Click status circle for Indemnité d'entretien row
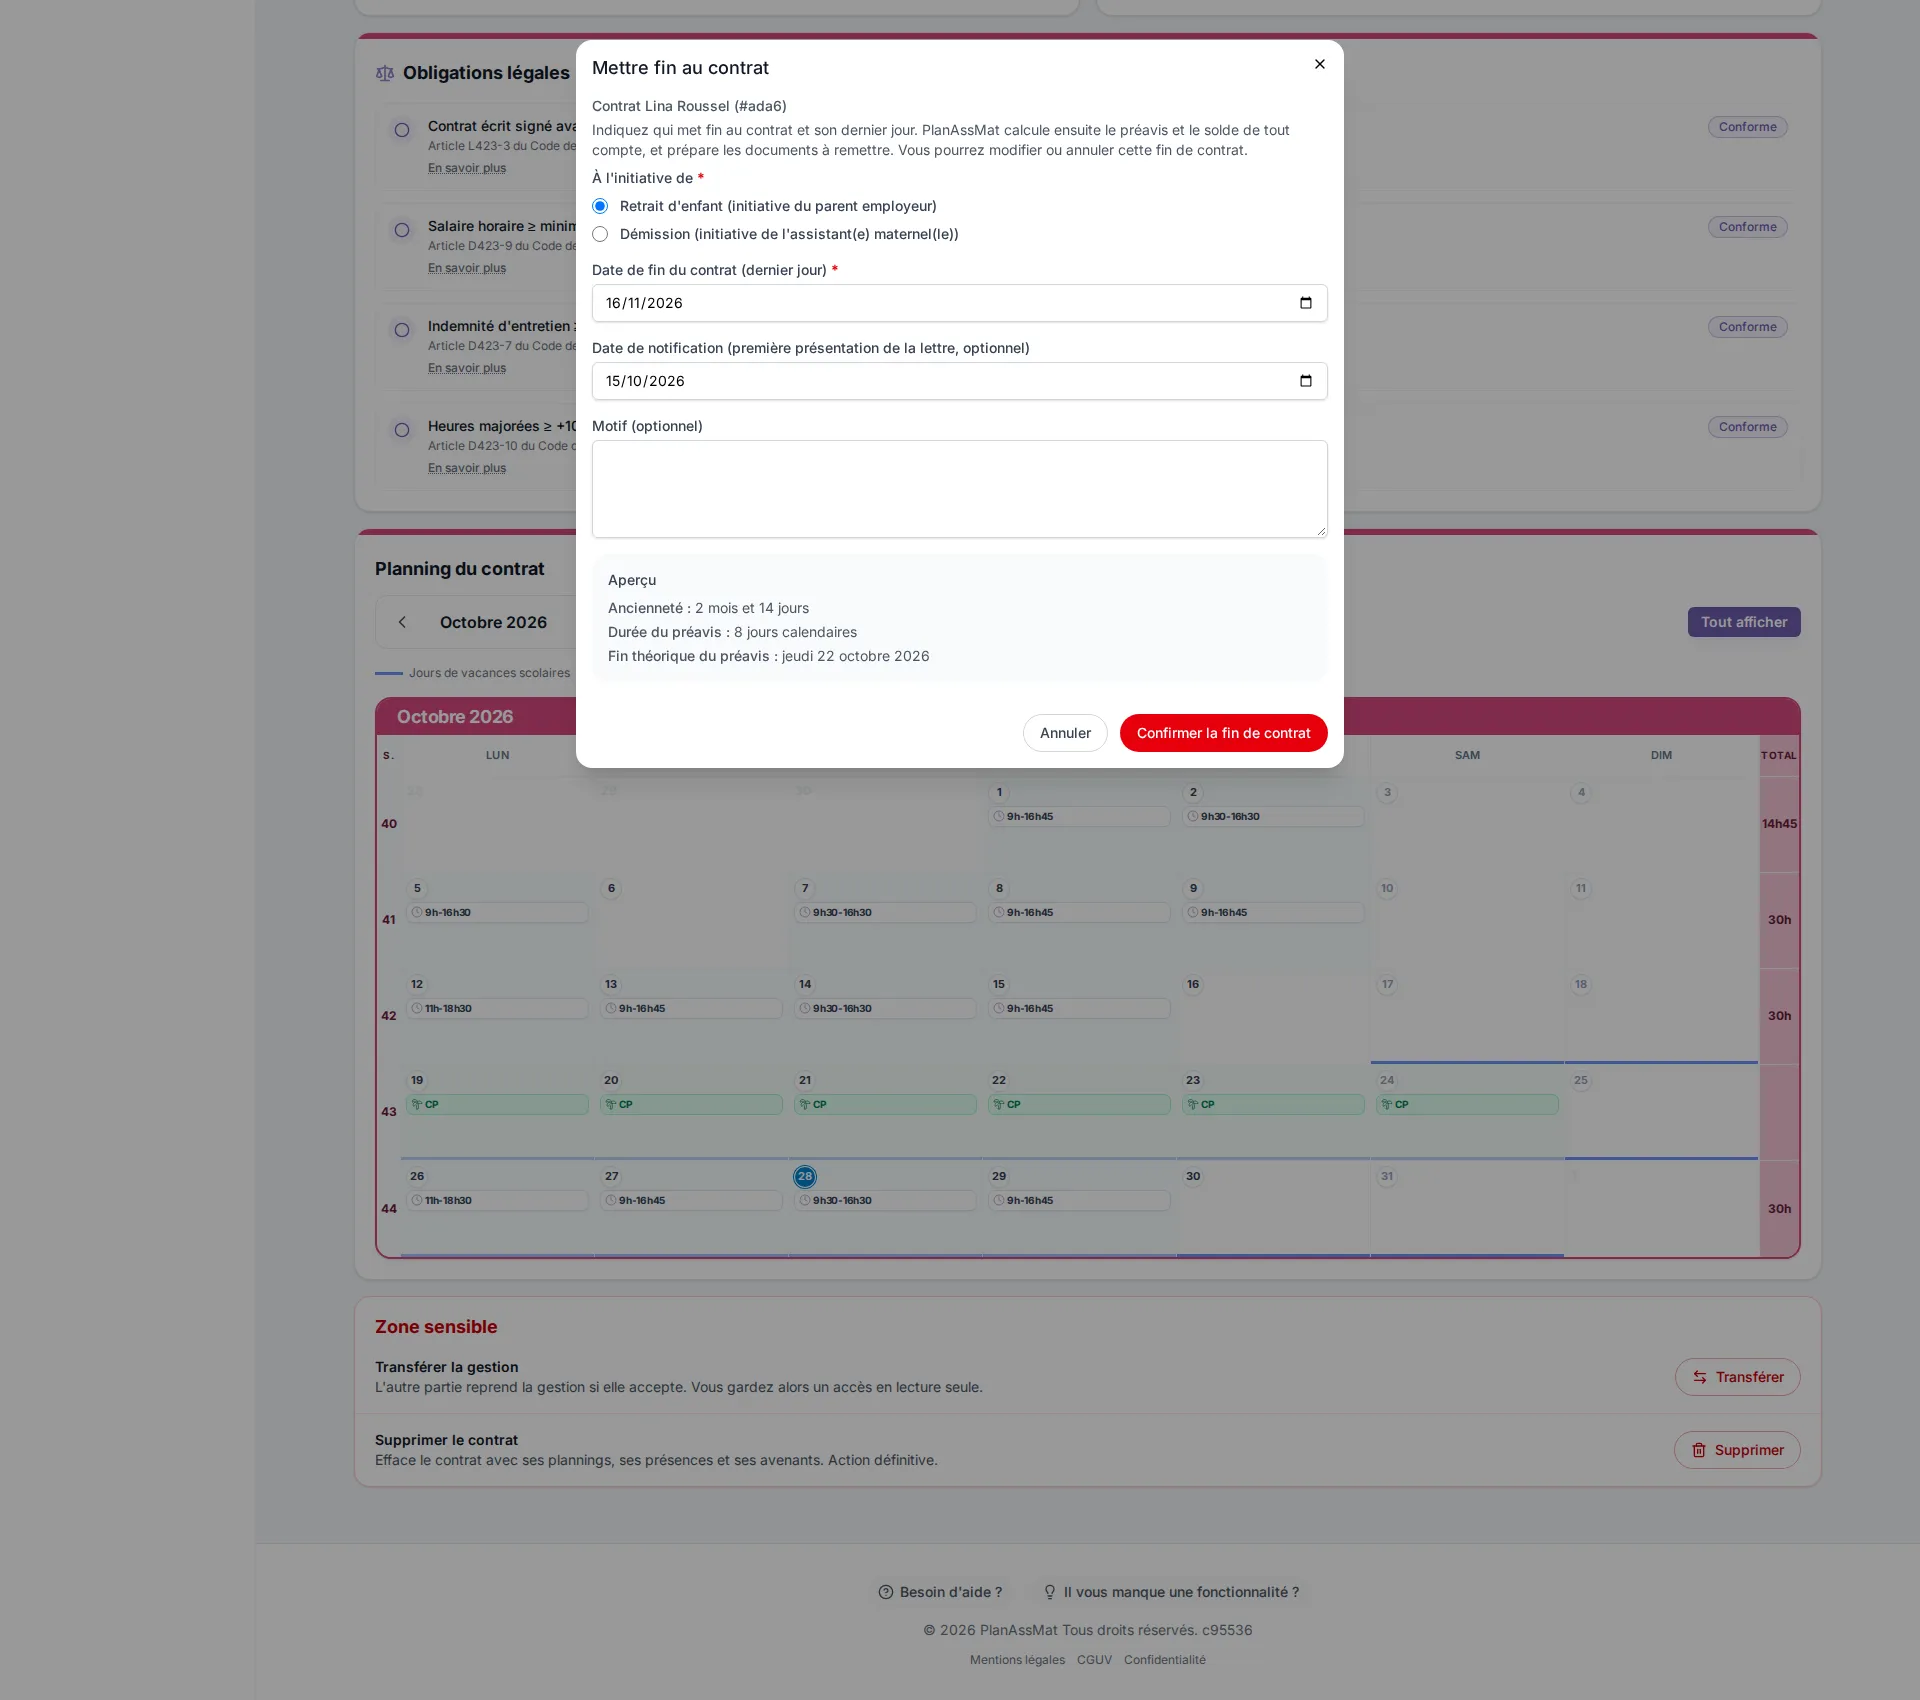Image resolution: width=1920 pixels, height=1700 pixels. click(x=402, y=330)
